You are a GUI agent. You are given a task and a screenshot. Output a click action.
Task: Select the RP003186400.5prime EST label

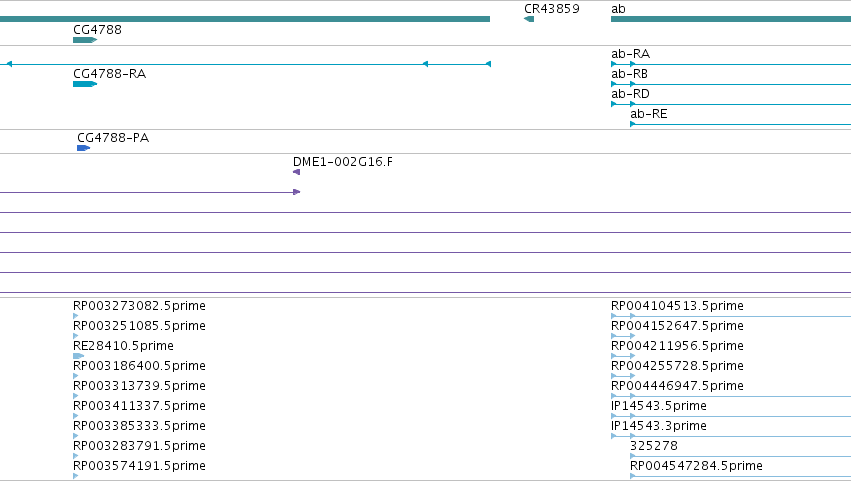click(x=139, y=365)
